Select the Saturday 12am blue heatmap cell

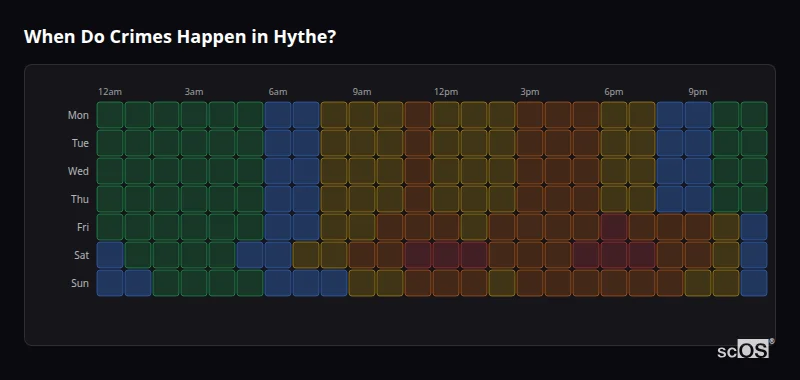[x=110, y=255]
